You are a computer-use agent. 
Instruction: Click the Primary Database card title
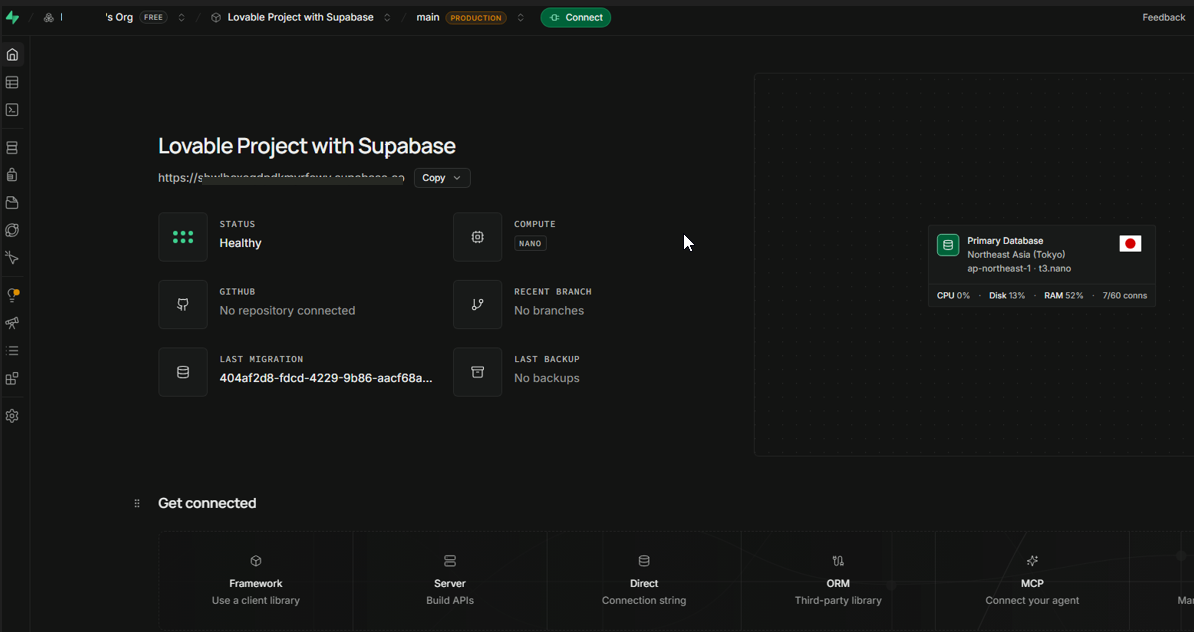pos(1005,241)
